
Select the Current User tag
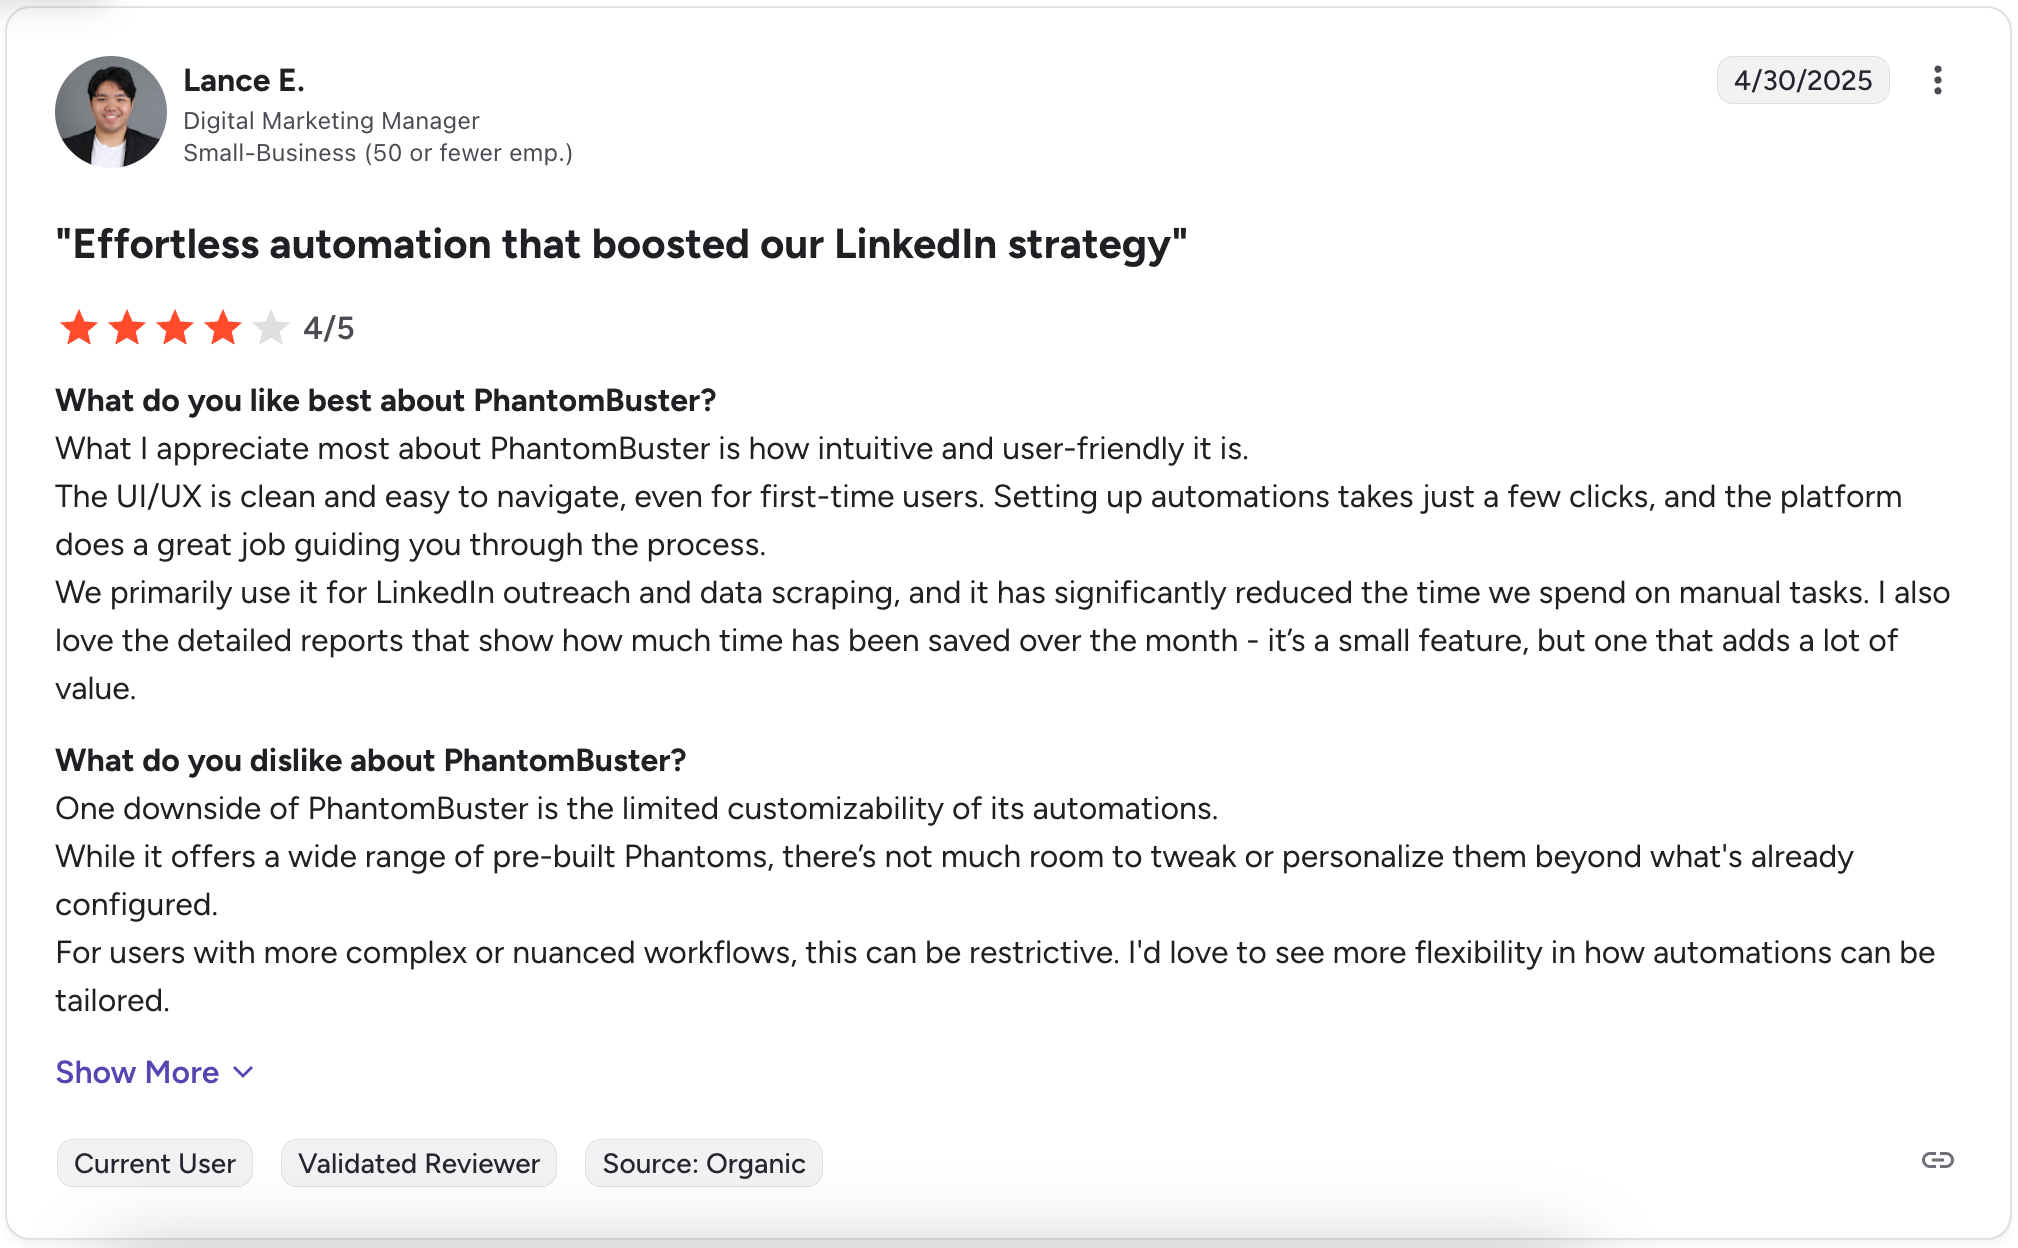point(155,1163)
